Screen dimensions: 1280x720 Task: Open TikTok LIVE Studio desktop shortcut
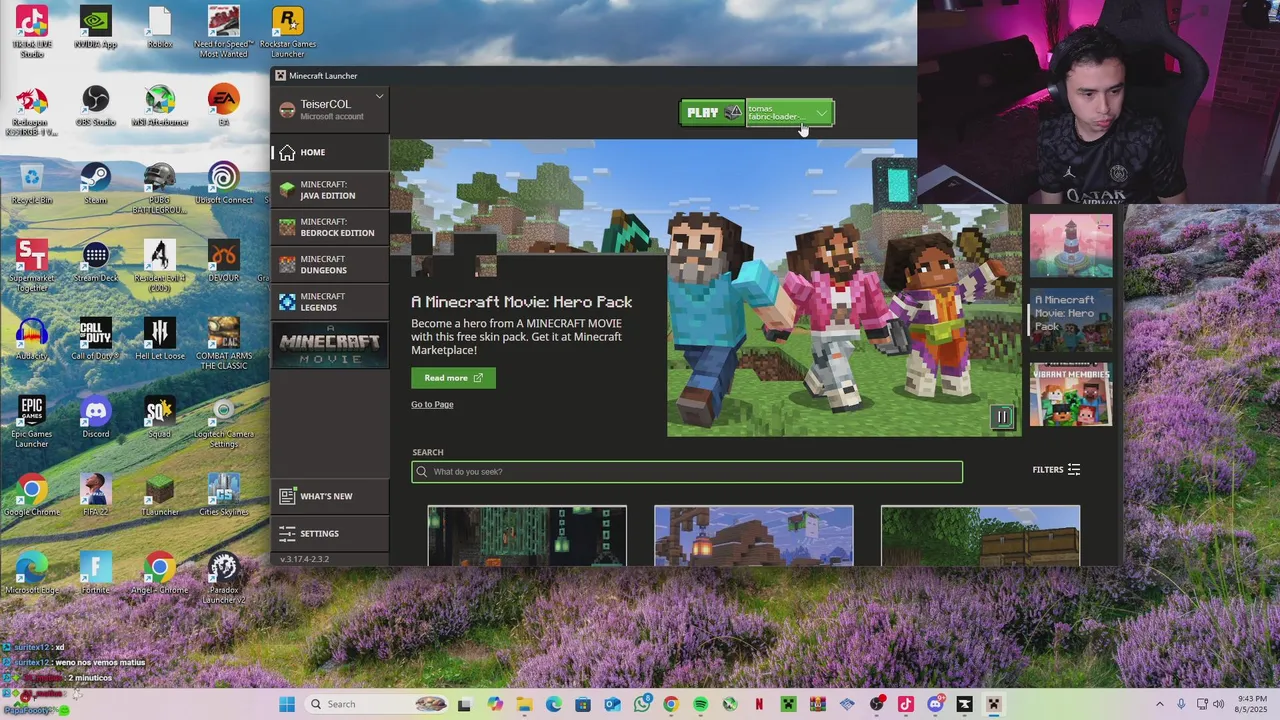[32, 32]
